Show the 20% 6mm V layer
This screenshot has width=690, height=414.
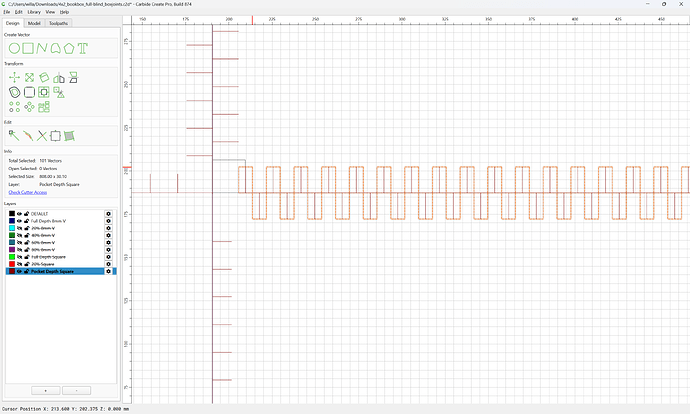[x=19, y=228]
